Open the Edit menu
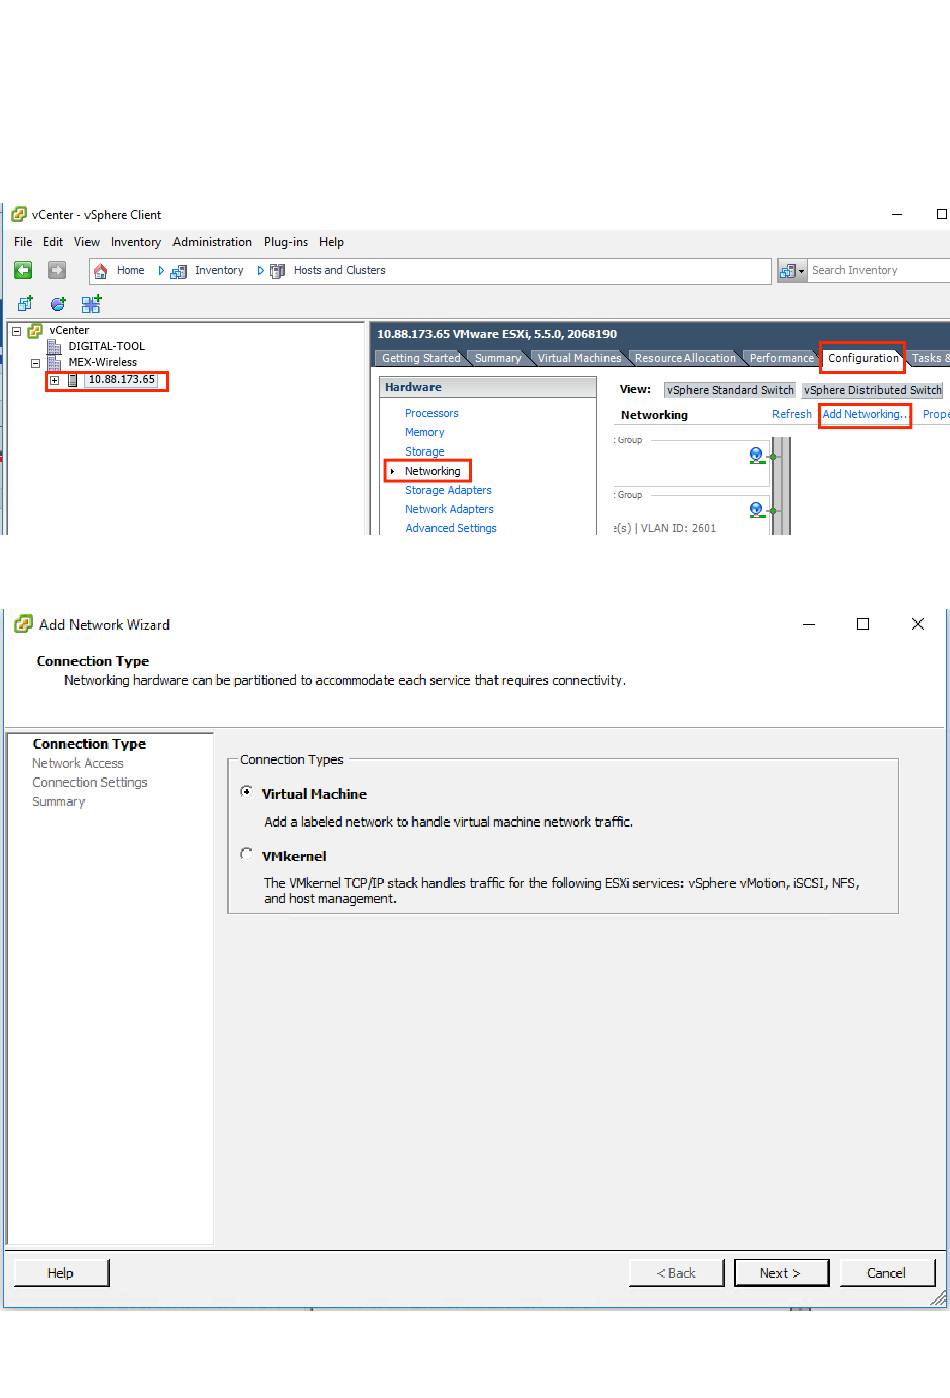The height and width of the screenshot is (1398, 950). pos(53,242)
